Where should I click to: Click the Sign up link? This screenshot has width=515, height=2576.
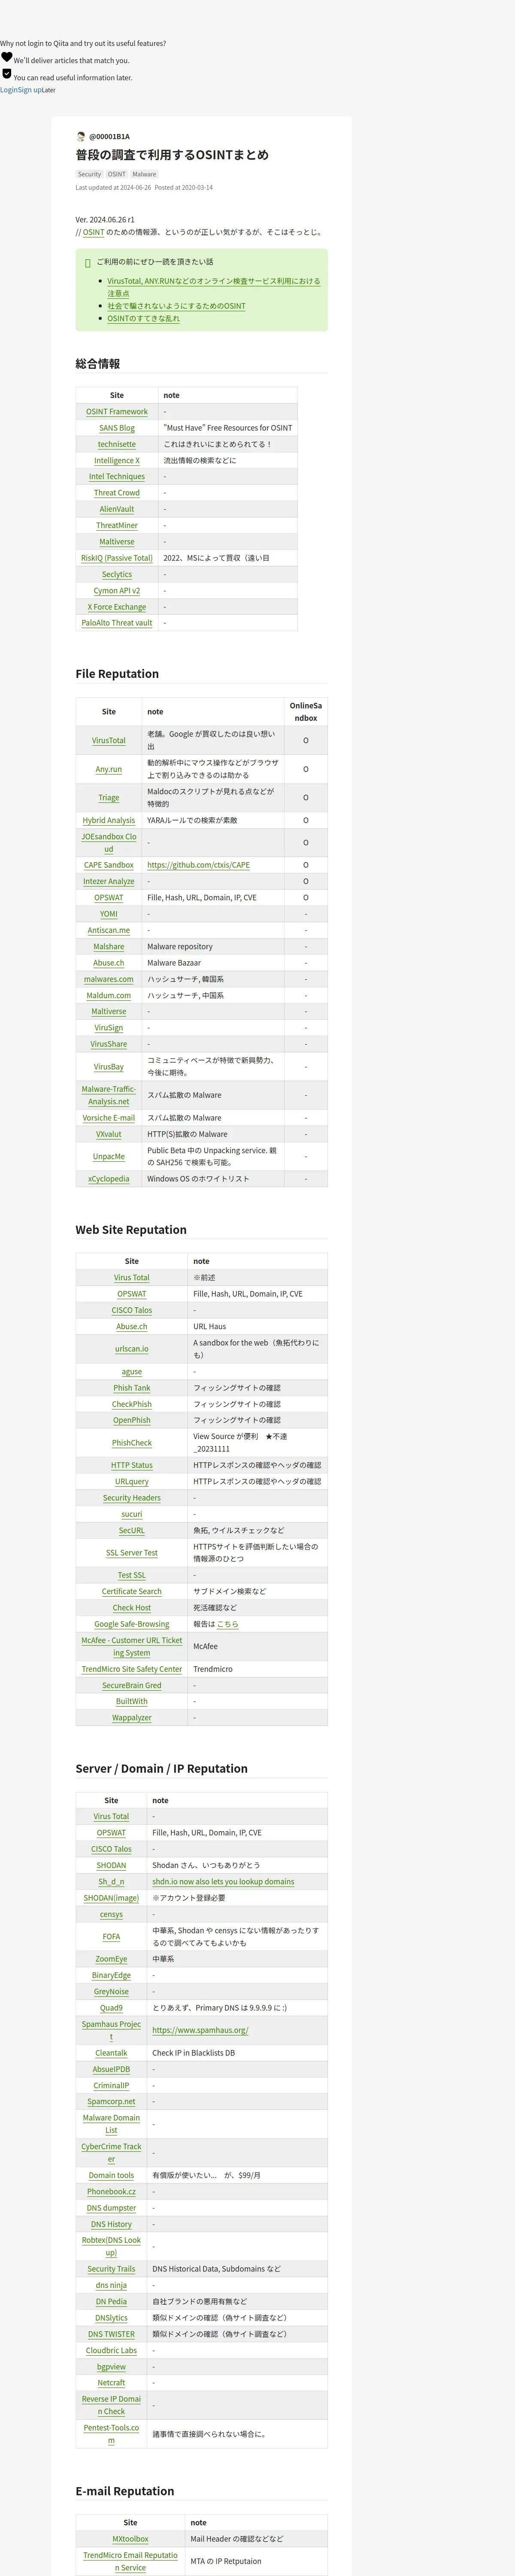click(30, 90)
